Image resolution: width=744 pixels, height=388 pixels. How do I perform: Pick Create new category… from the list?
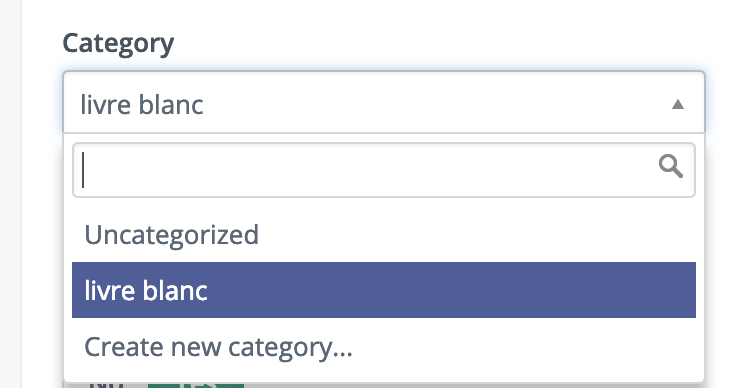pos(384,347)
